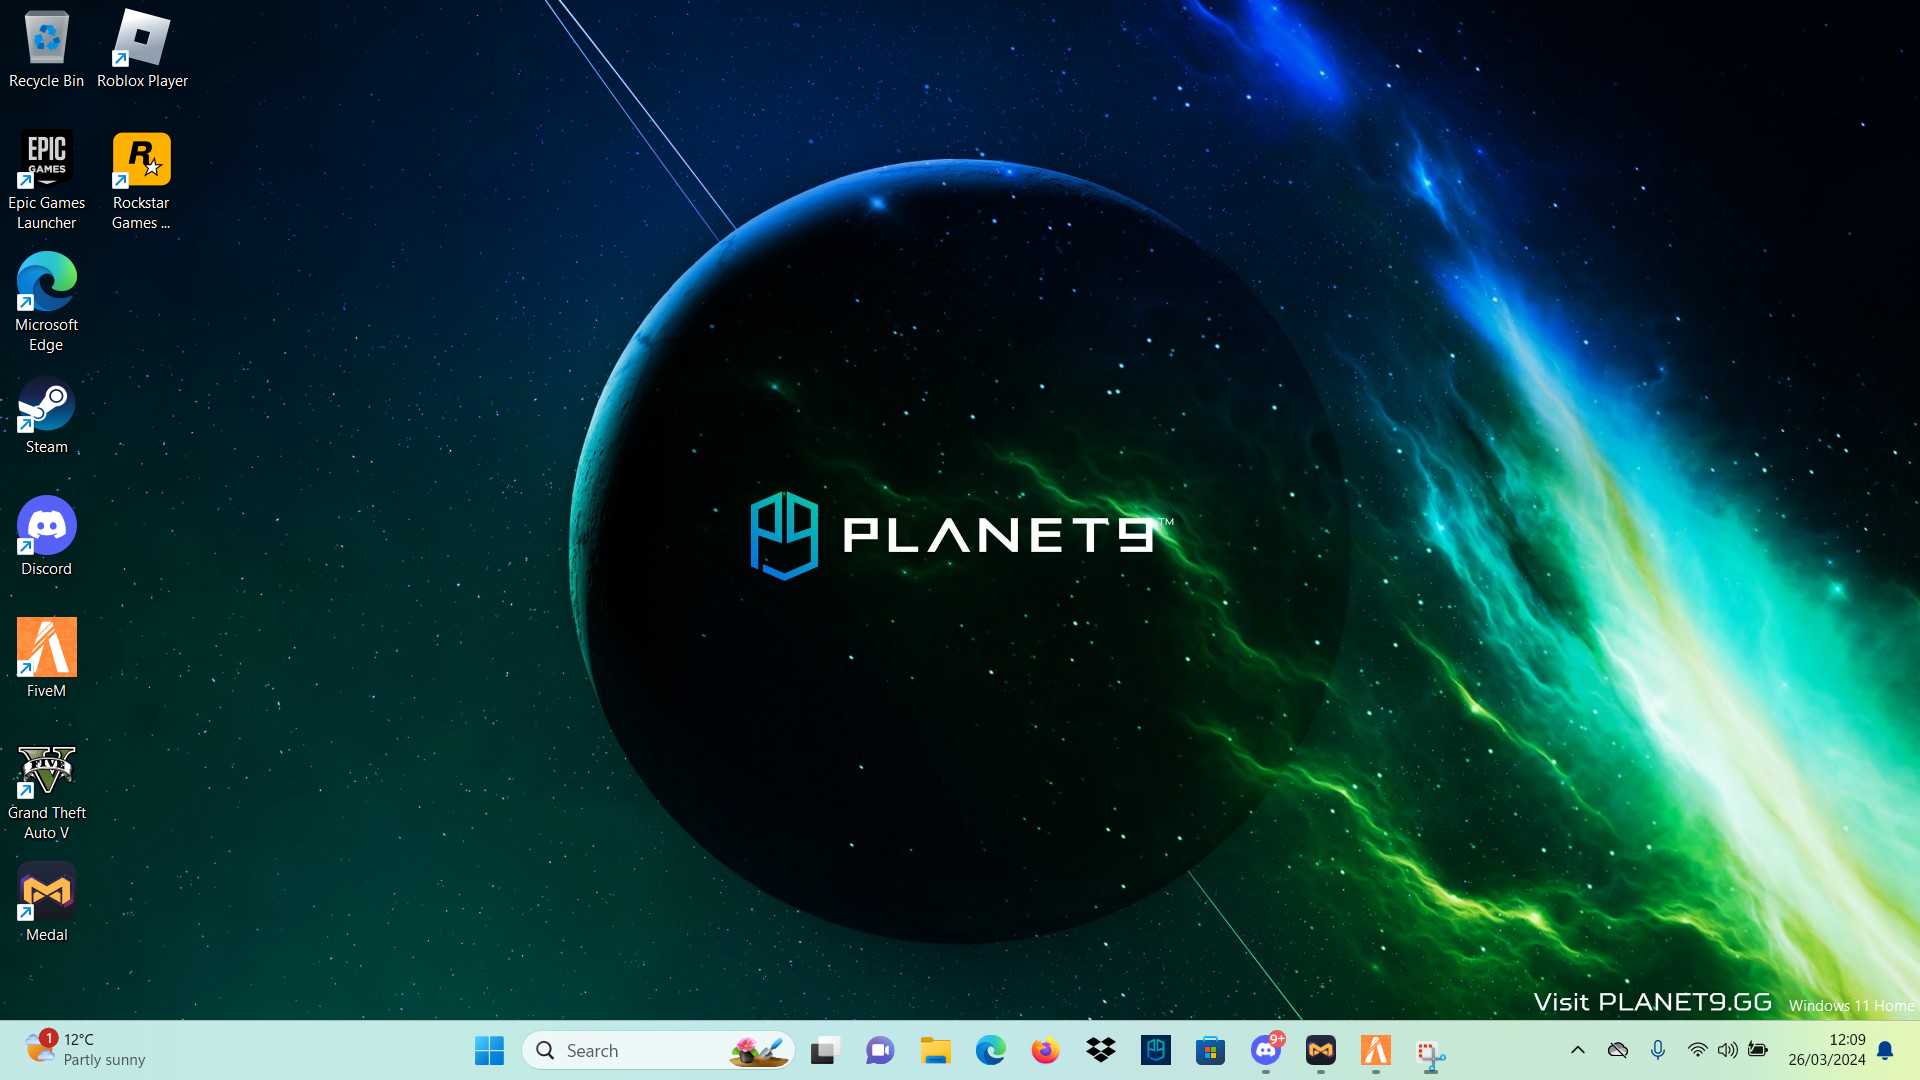The height and width of the screenshot is (1080, 1920).
Task: Open the notification bell icon
Action: 1886,1050
